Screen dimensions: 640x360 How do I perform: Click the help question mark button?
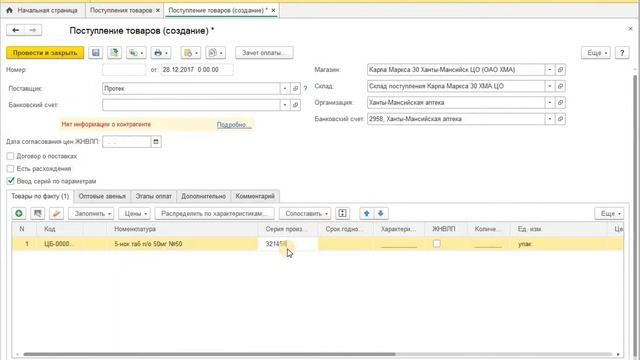point(622,53)
